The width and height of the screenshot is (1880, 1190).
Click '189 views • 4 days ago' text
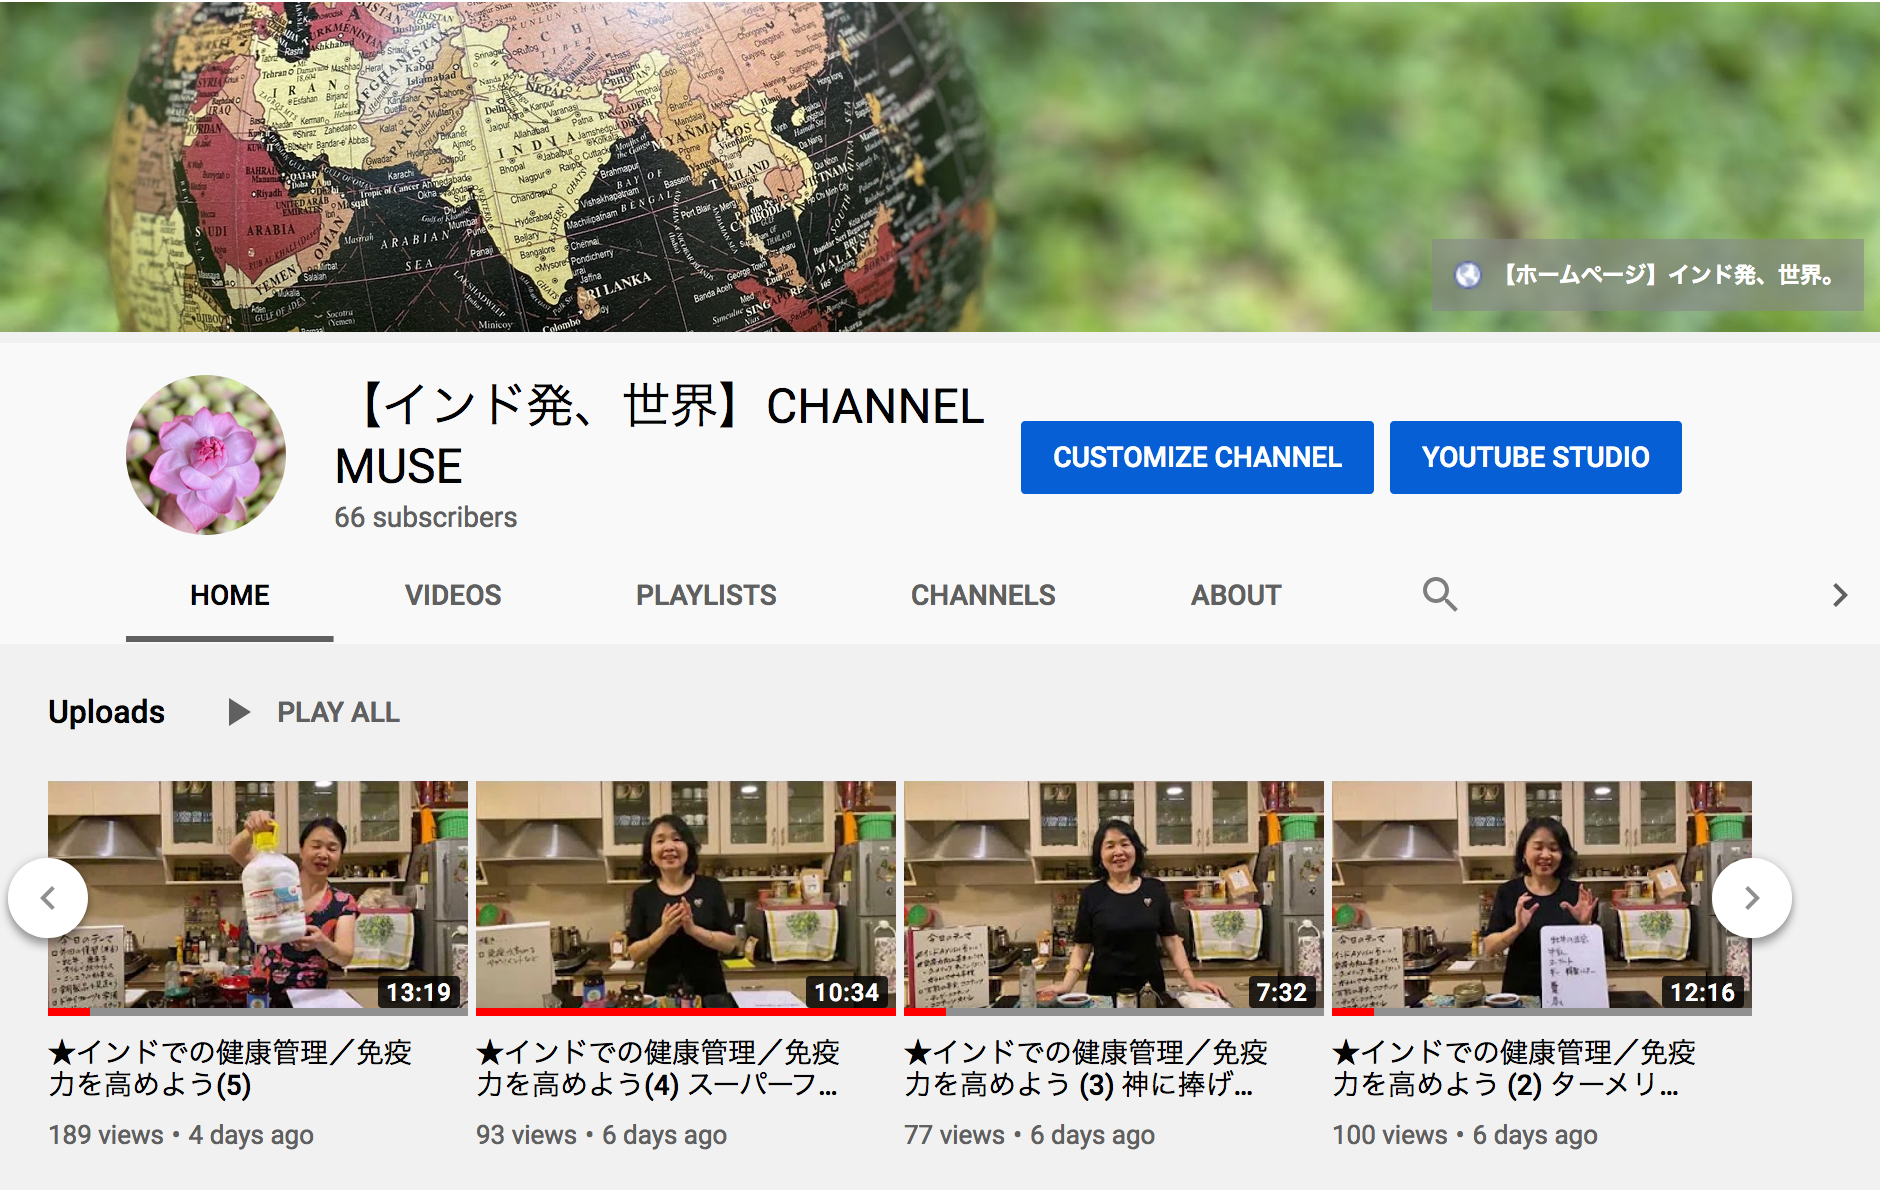pos(181,1135)
